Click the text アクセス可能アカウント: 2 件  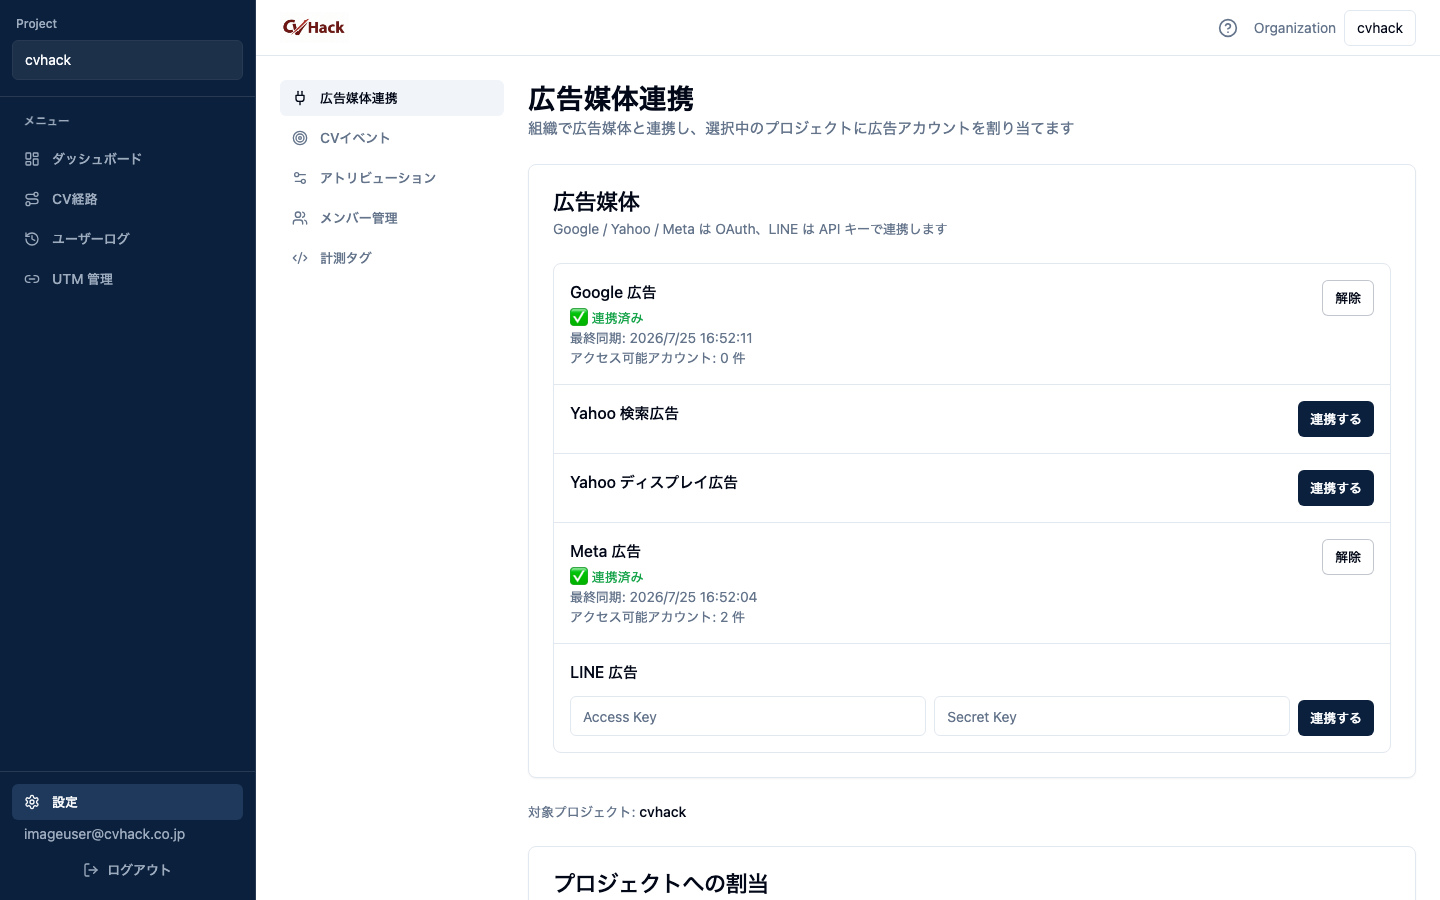(657, 617)
